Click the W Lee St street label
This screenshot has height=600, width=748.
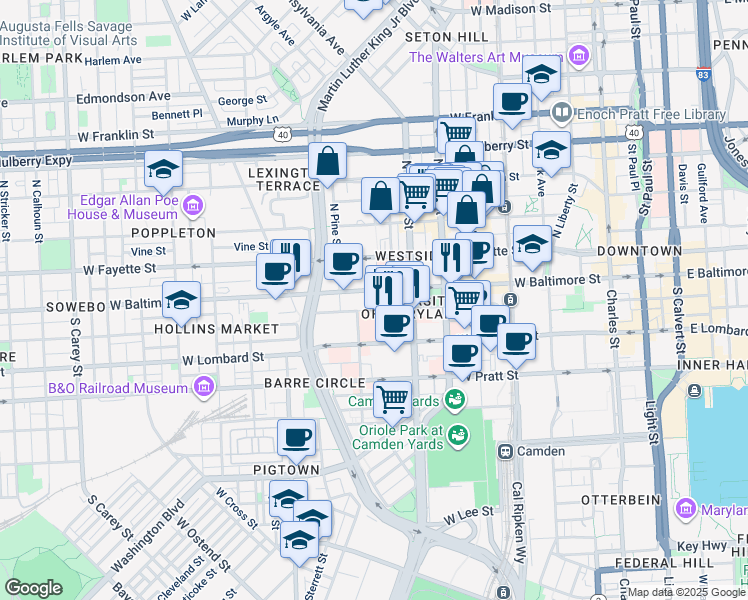click(469, 515)
